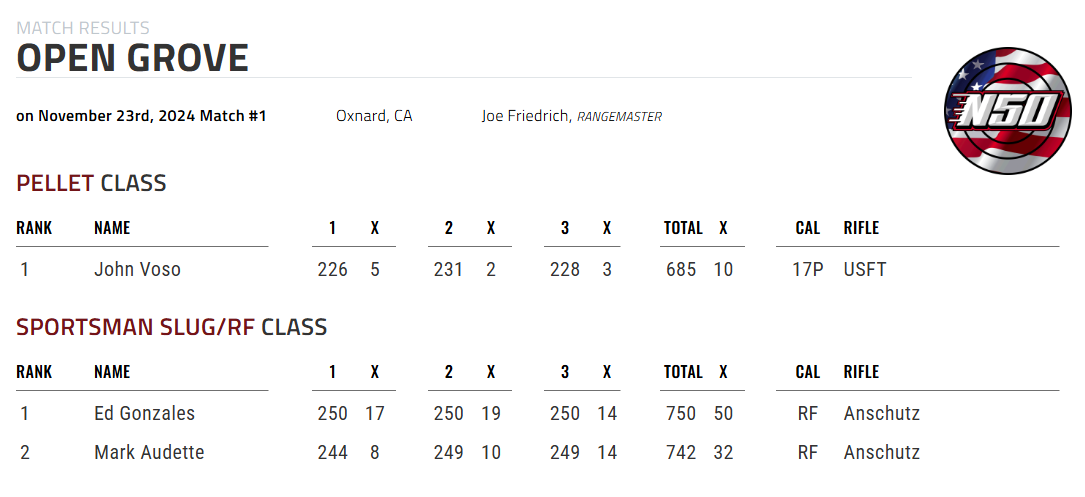Click Mark Audette's Anschutz rifle entry
This screenshot has width=1085, height=497.
(882, 453)
